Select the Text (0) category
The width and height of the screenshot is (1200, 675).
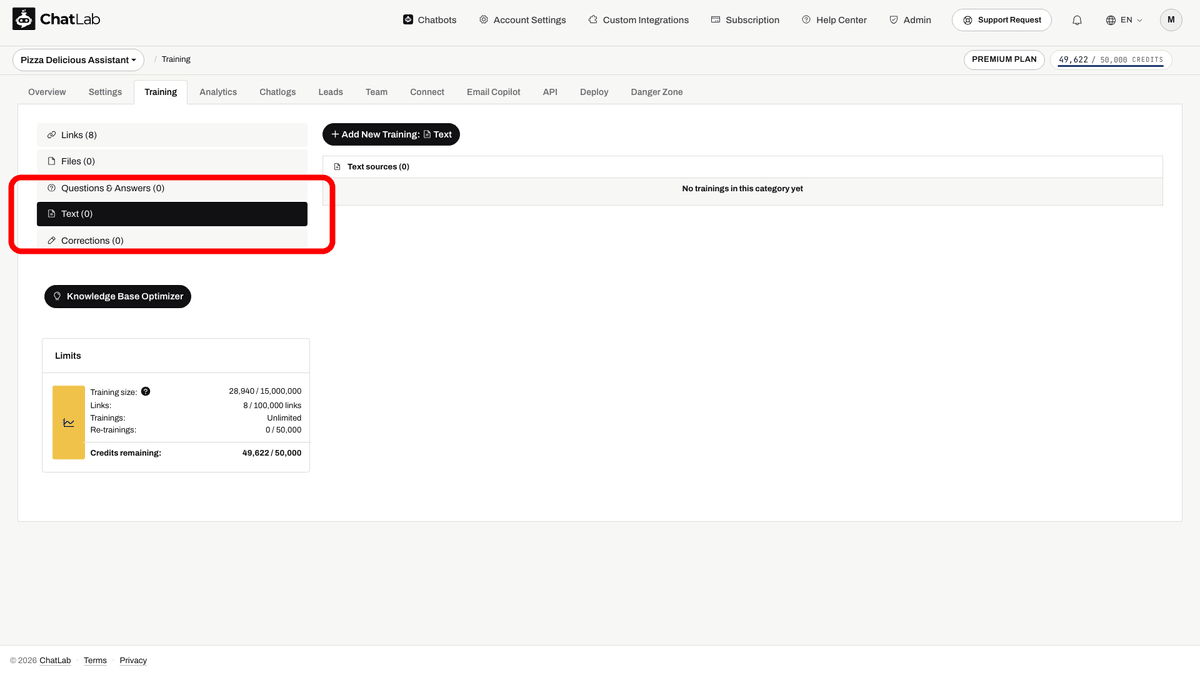point(172,214)
